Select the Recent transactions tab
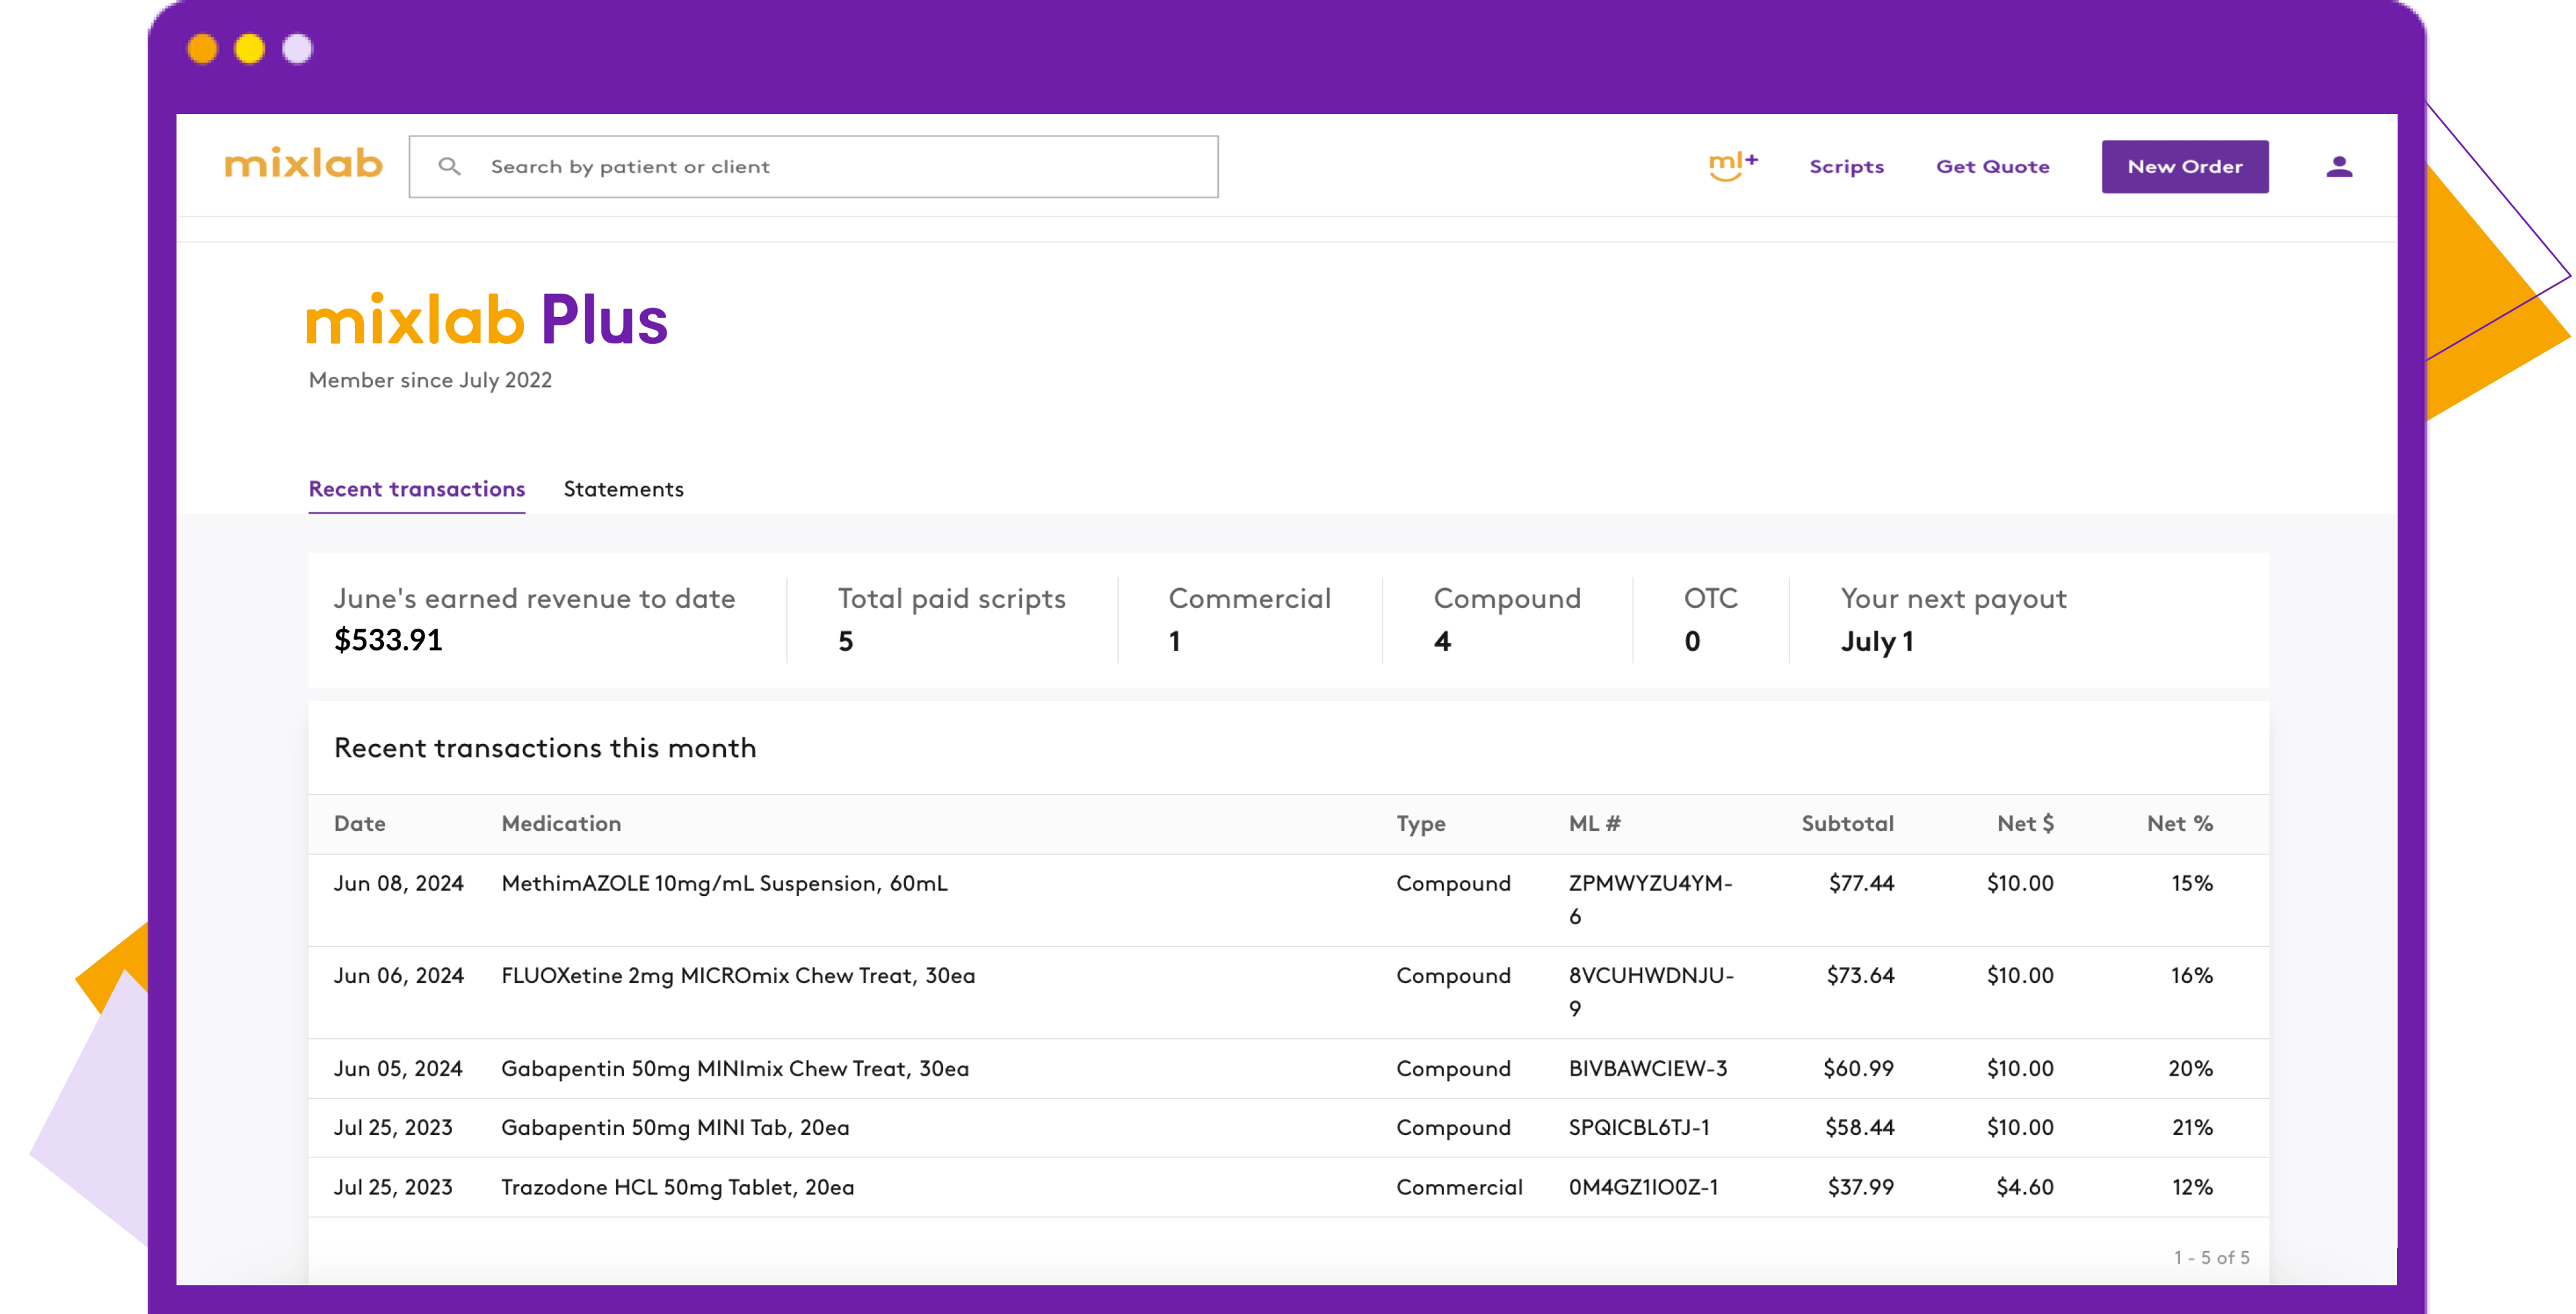This screenshot has width=2576, height=1314. click(x=416, y=489)
